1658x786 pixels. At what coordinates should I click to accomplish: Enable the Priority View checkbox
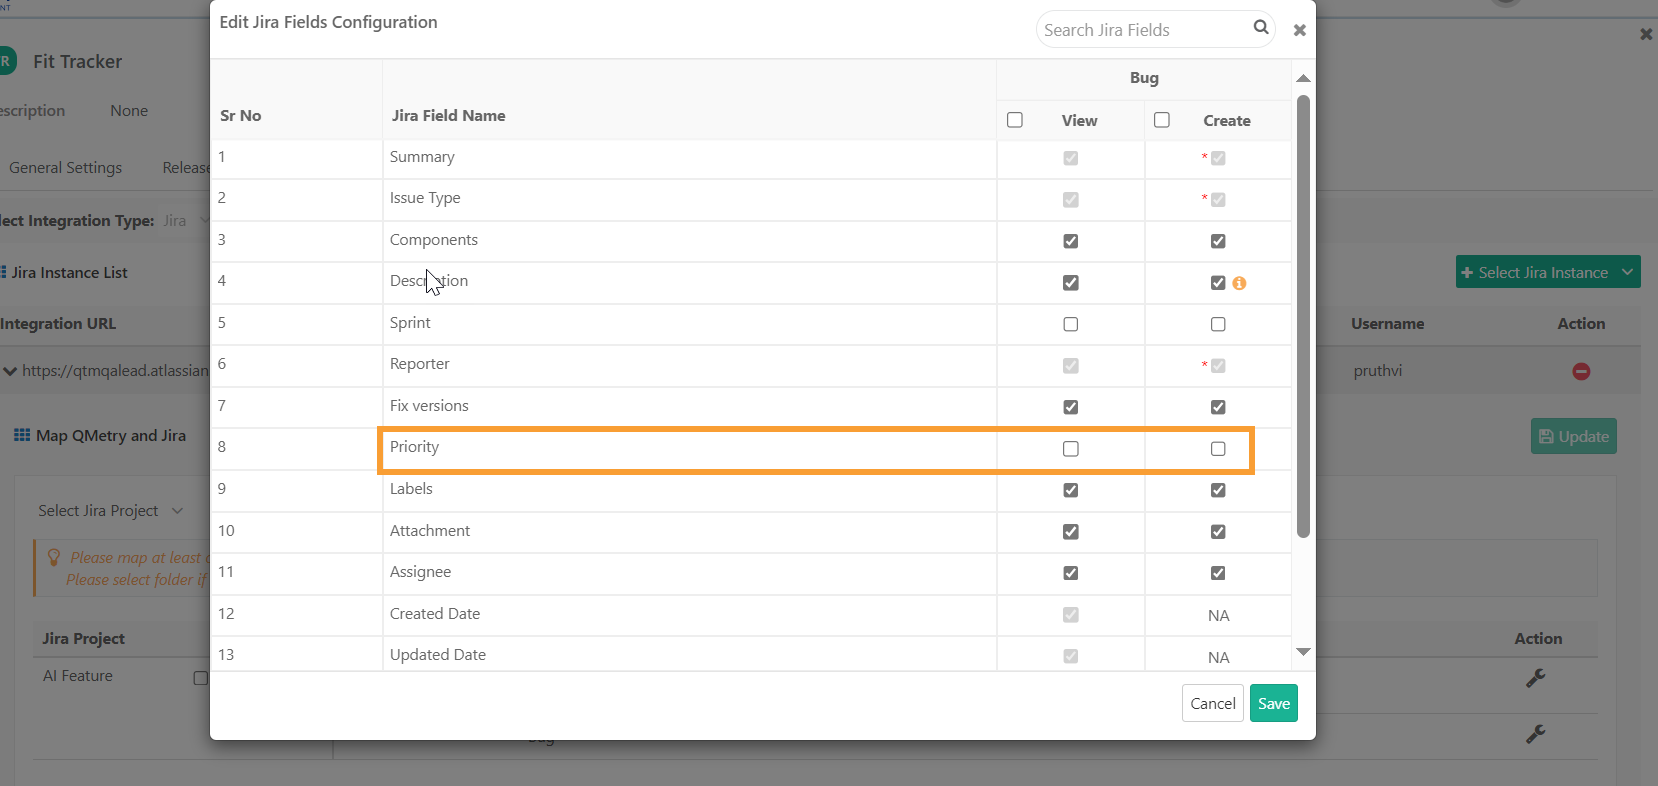[1071, 449]
